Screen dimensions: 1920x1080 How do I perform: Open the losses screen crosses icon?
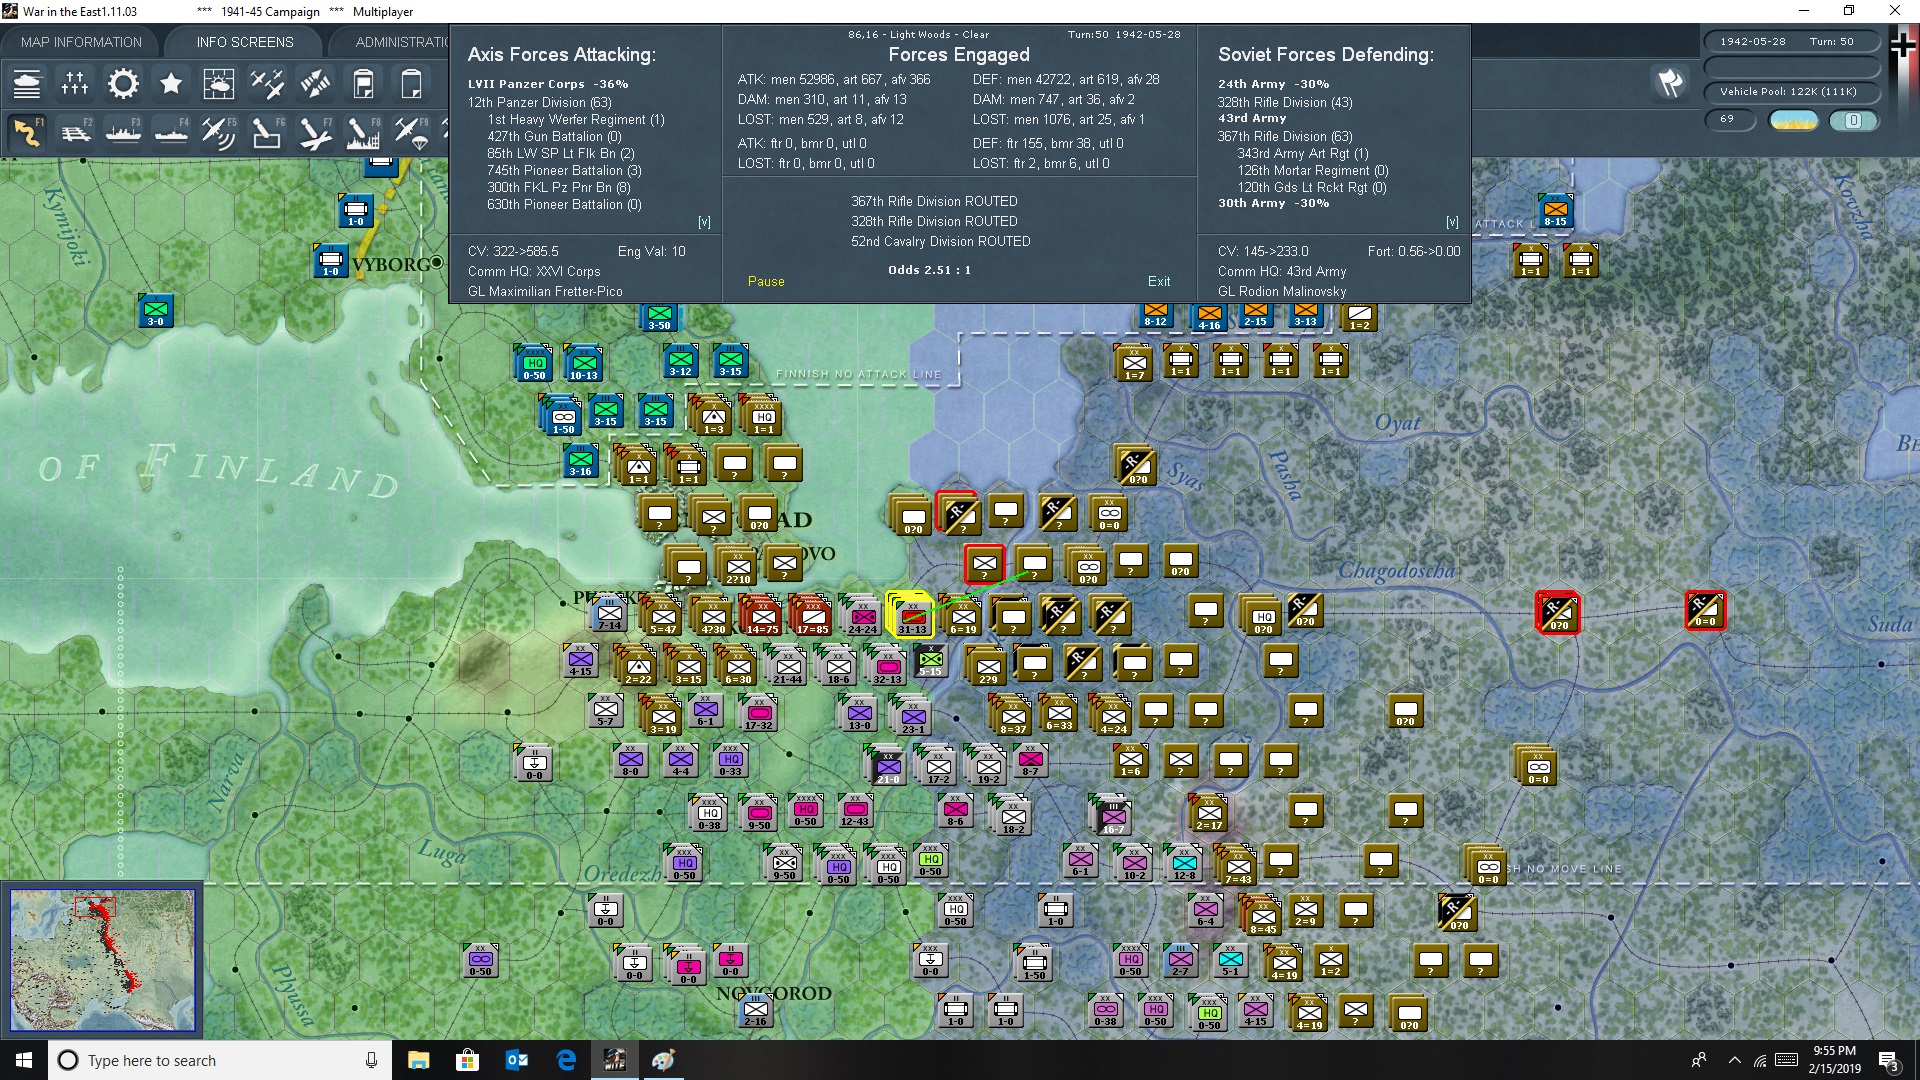(x=75, y=84)
